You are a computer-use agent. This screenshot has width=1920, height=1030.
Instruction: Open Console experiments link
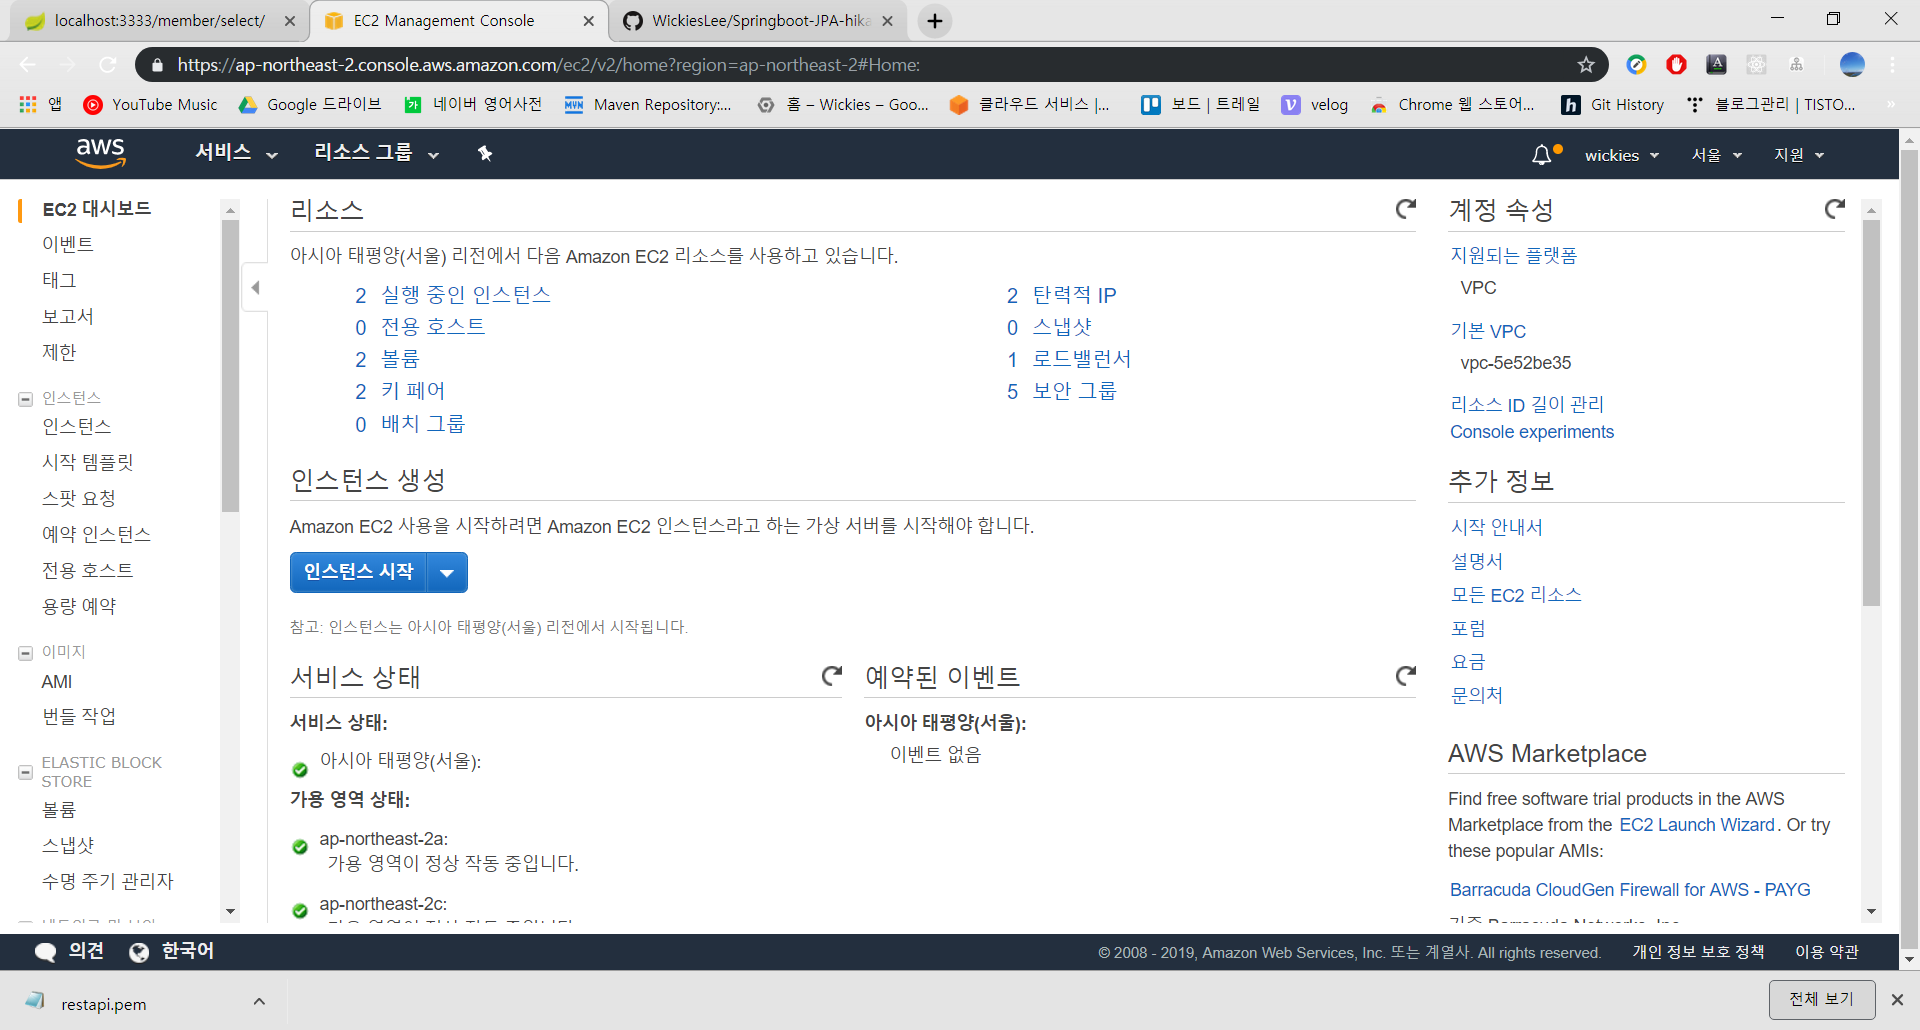click(1532, 432)
